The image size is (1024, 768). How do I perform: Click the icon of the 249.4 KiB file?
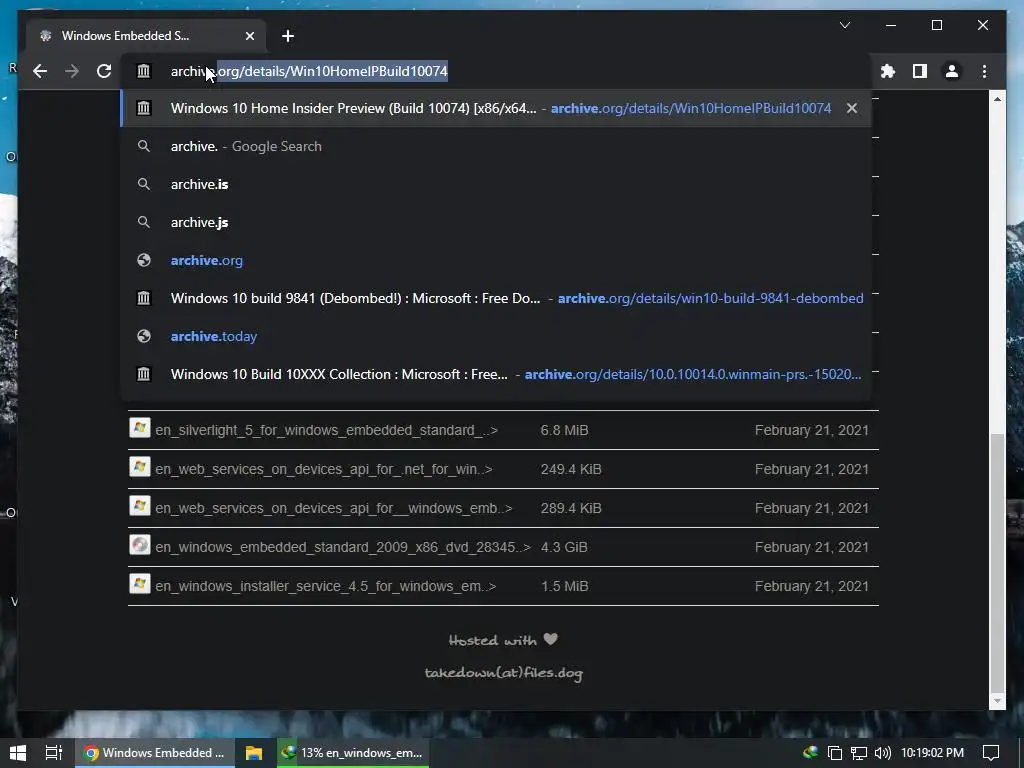tap(140, 468)
